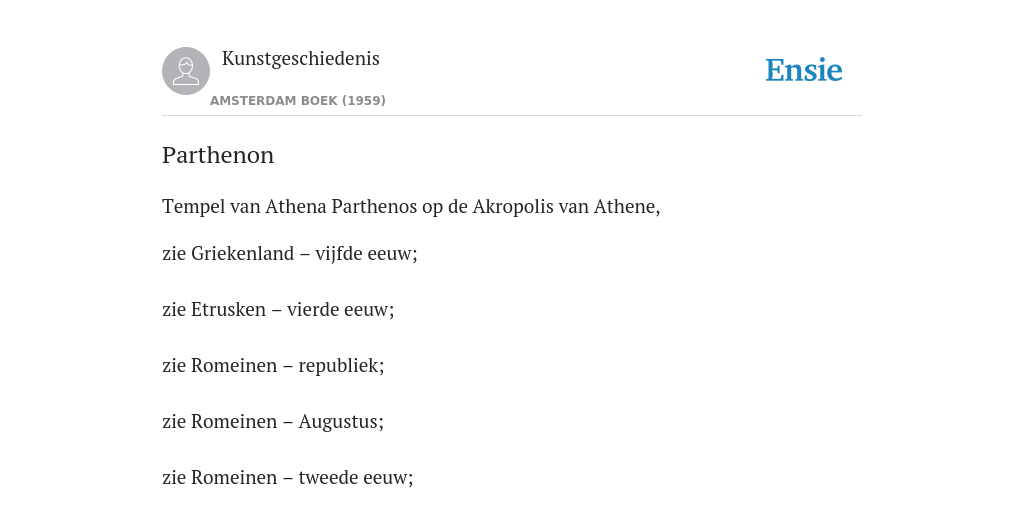Click the word Akropolis in the definition
The height and width of the screenshot is (512, 1024).
(x=513, y=207)
